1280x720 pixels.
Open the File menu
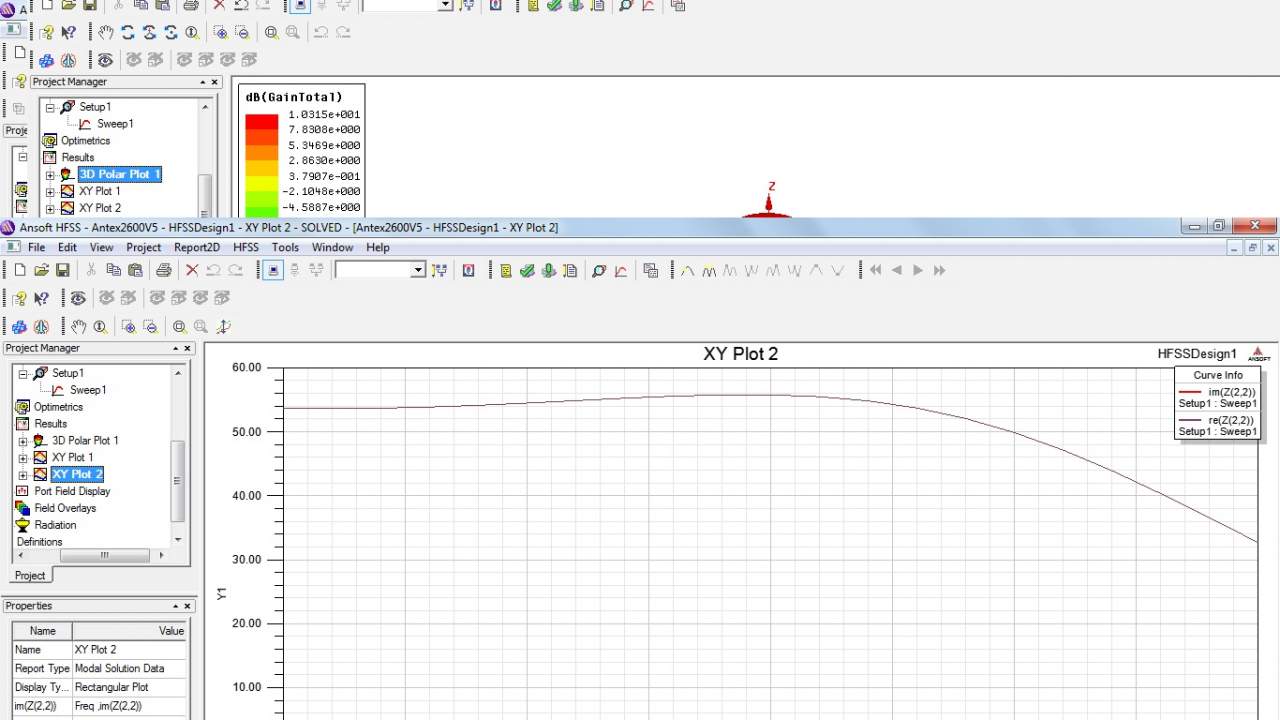pyautogui.click(x=36, y=247)
